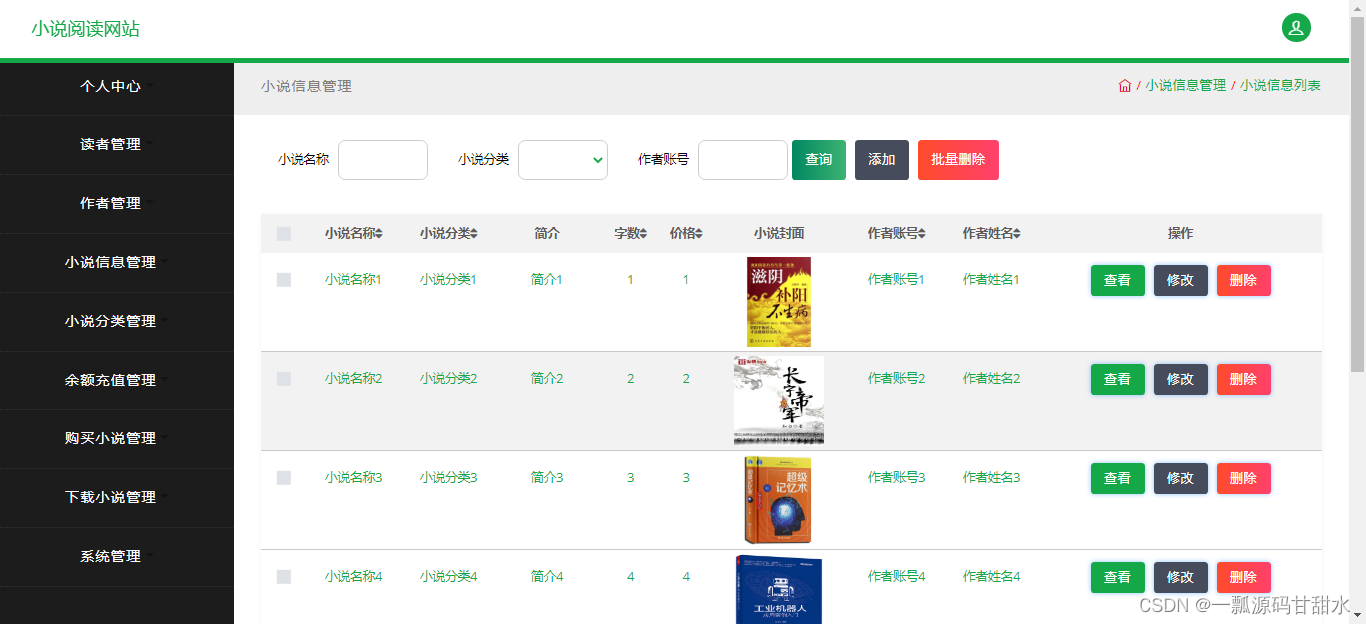
Task: Edit 小说名称3 with 修改 button
Action: click(1180, 478)
